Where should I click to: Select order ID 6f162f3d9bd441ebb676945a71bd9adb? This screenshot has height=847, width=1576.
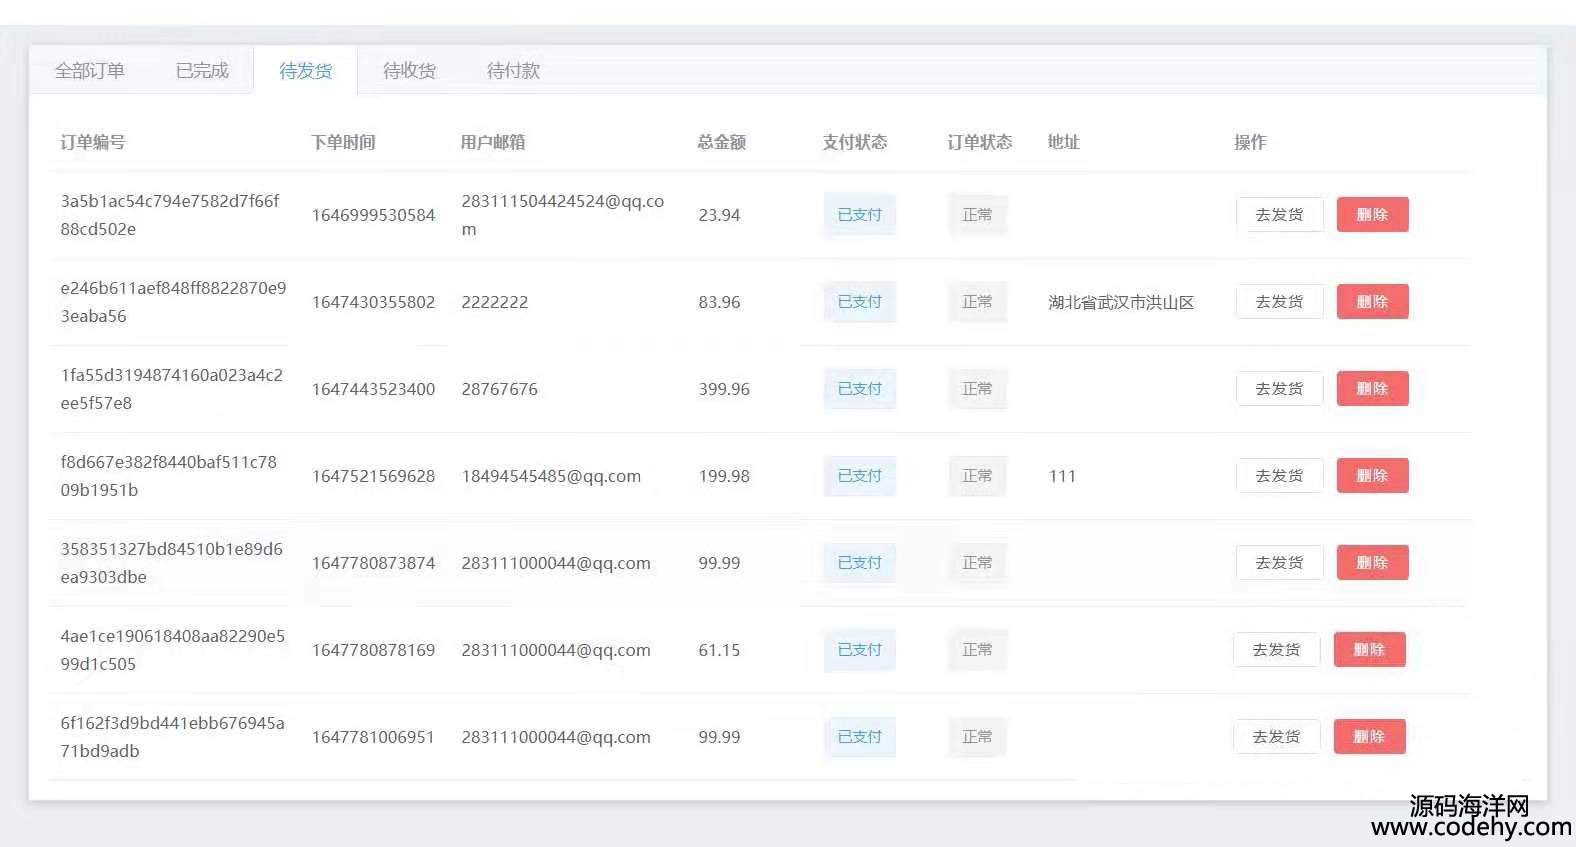172,737
